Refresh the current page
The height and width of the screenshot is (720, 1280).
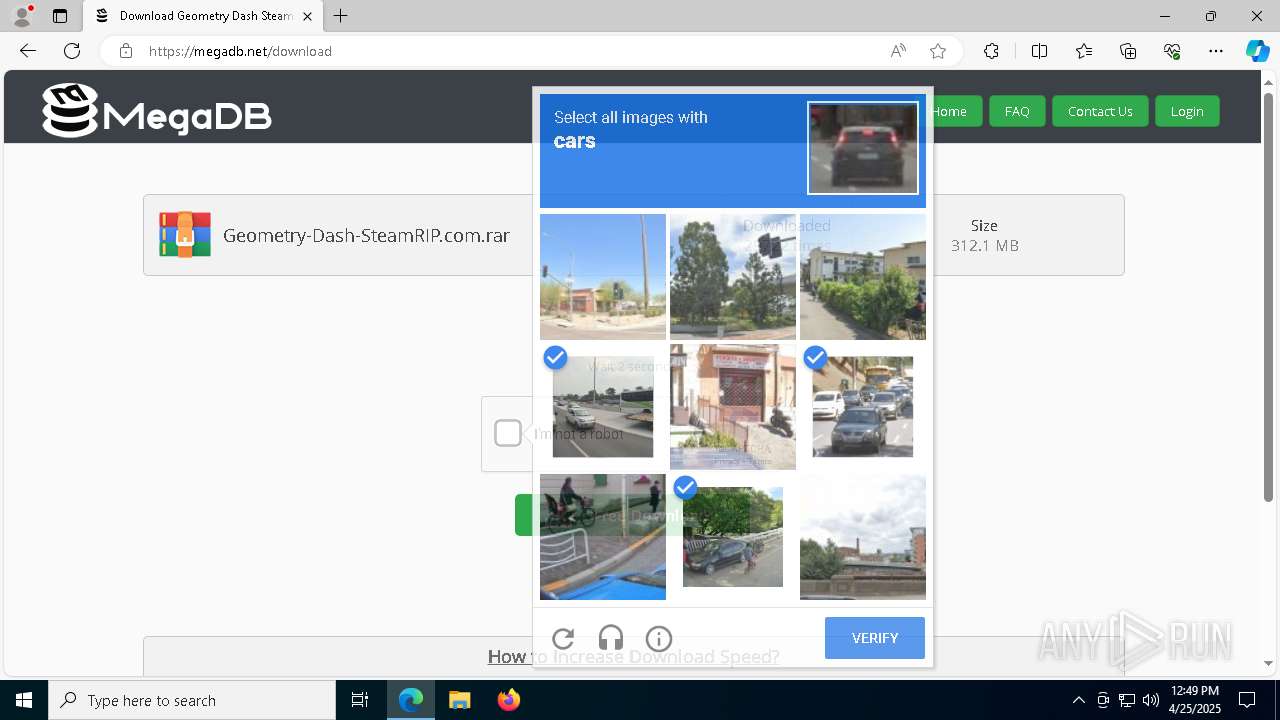pos(72,51)
